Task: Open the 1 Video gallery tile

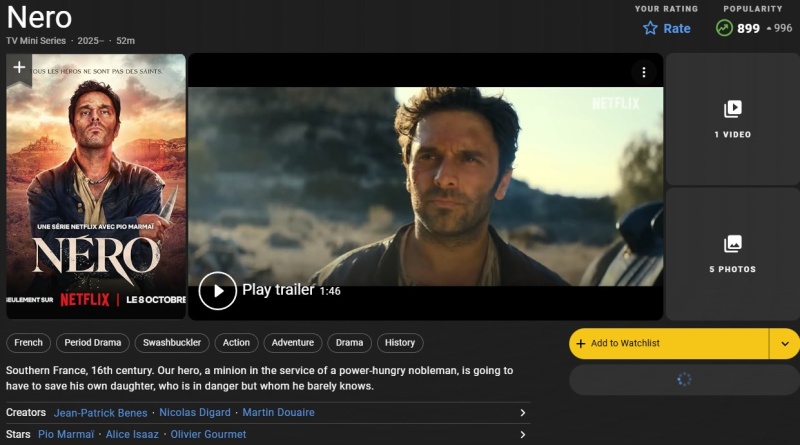Action: coord(732,117)
